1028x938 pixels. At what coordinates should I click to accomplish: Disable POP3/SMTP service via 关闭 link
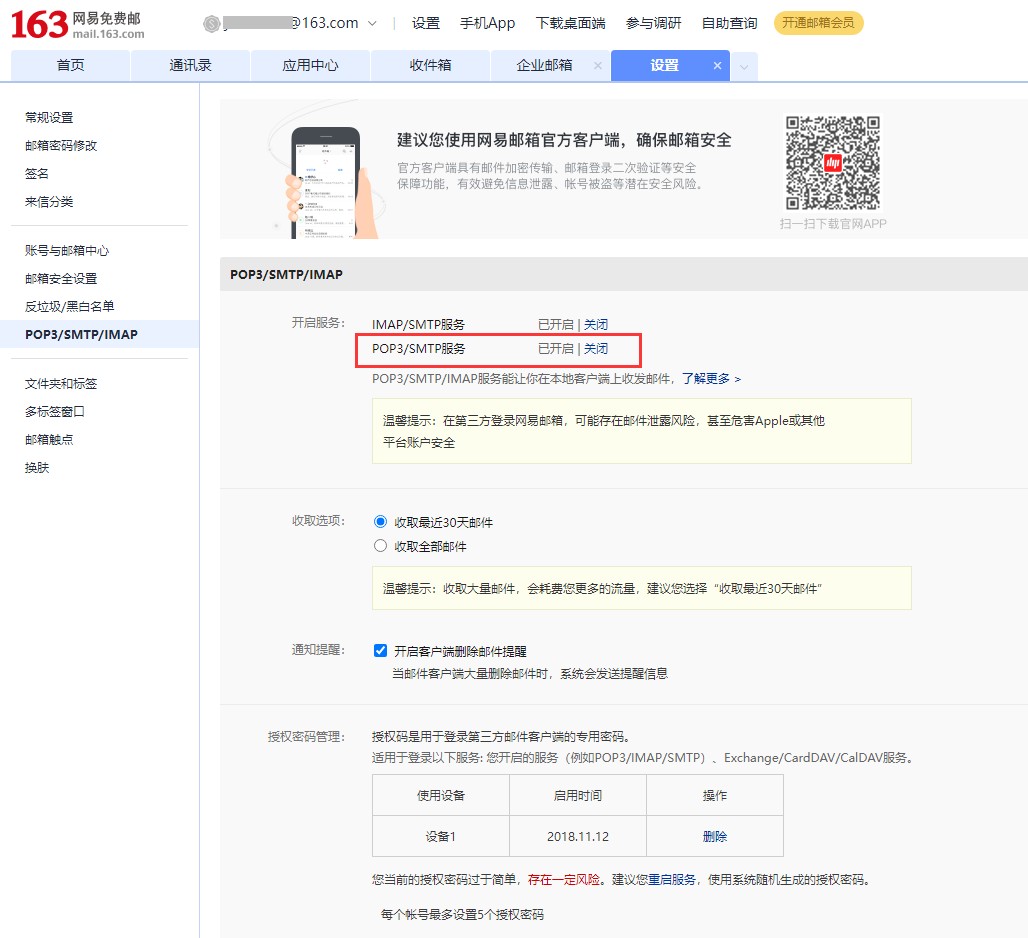click(x=596, y=349)
